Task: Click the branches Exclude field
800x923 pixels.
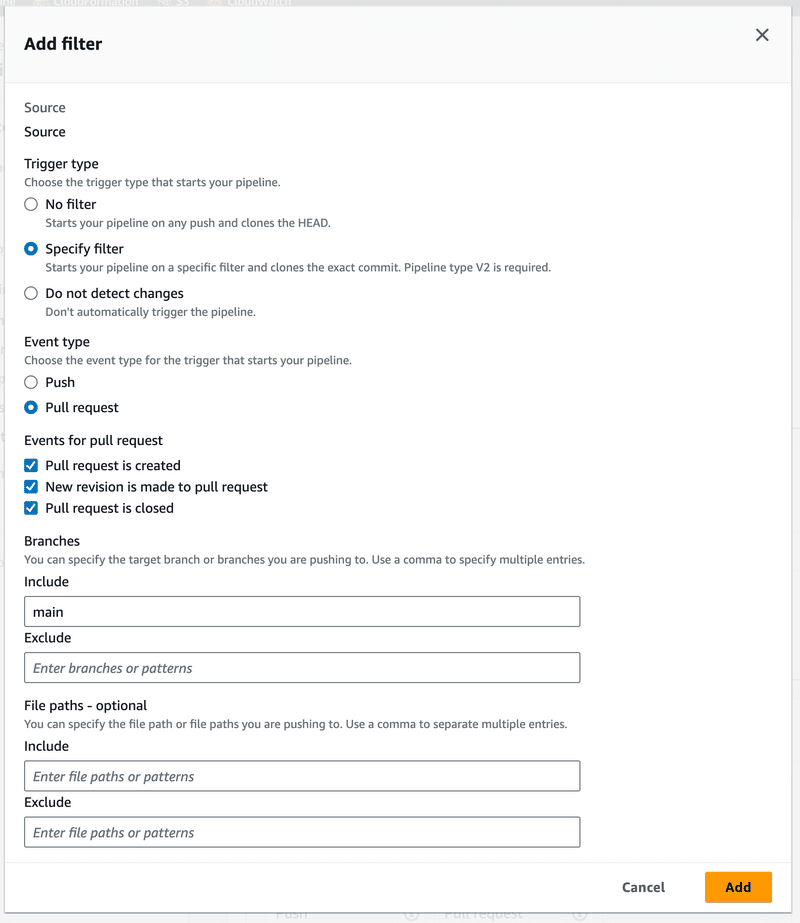Action: click(302, 667)
